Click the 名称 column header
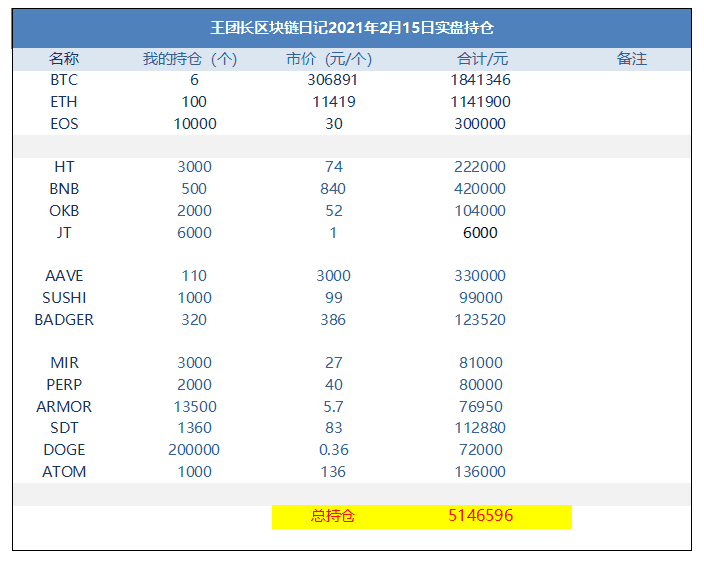 coord(64,59)
